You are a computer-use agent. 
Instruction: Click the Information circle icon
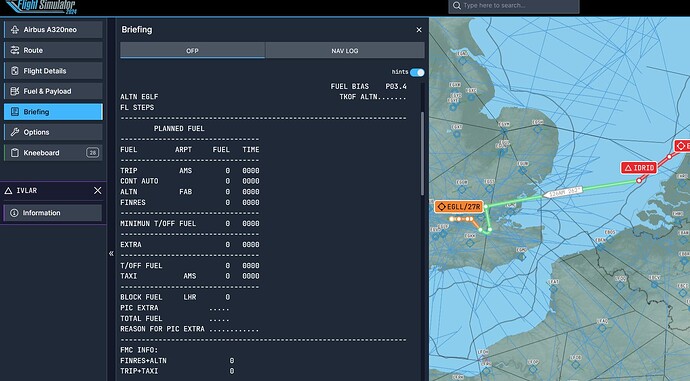click(x=14, y=213)
